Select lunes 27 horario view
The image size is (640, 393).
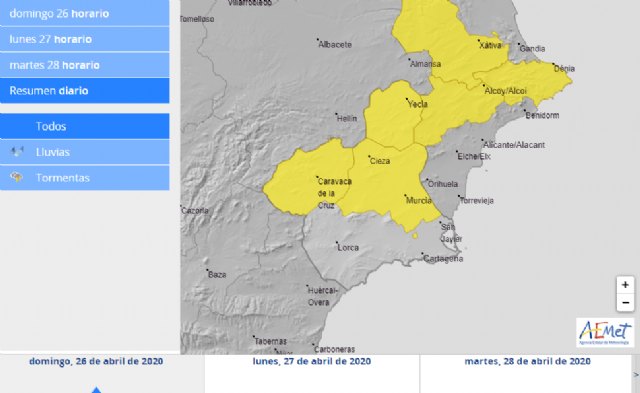(84, 39)
